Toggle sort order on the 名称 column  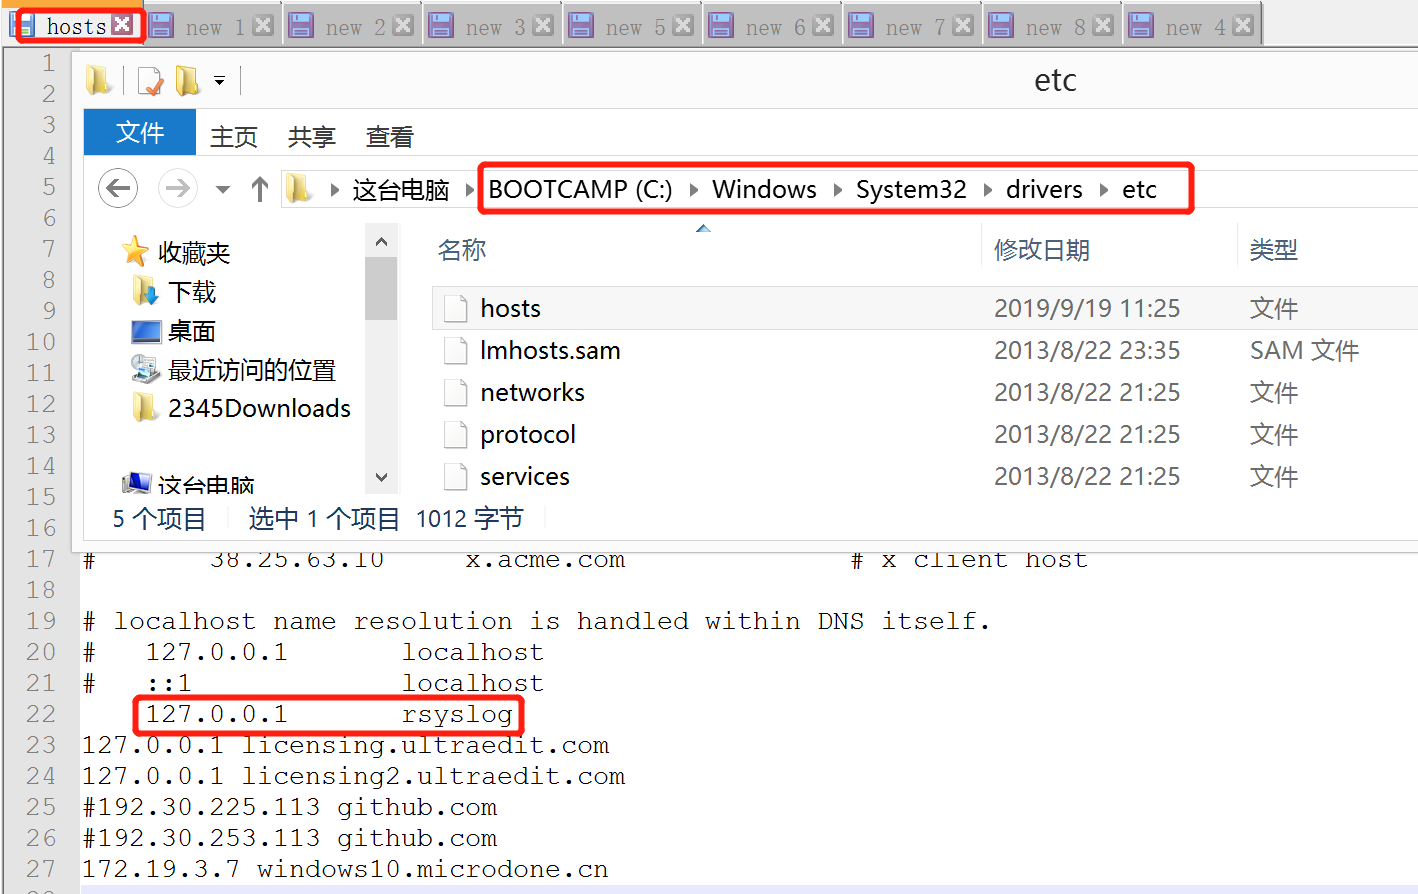pyautogui.click(x=462, y=249)
